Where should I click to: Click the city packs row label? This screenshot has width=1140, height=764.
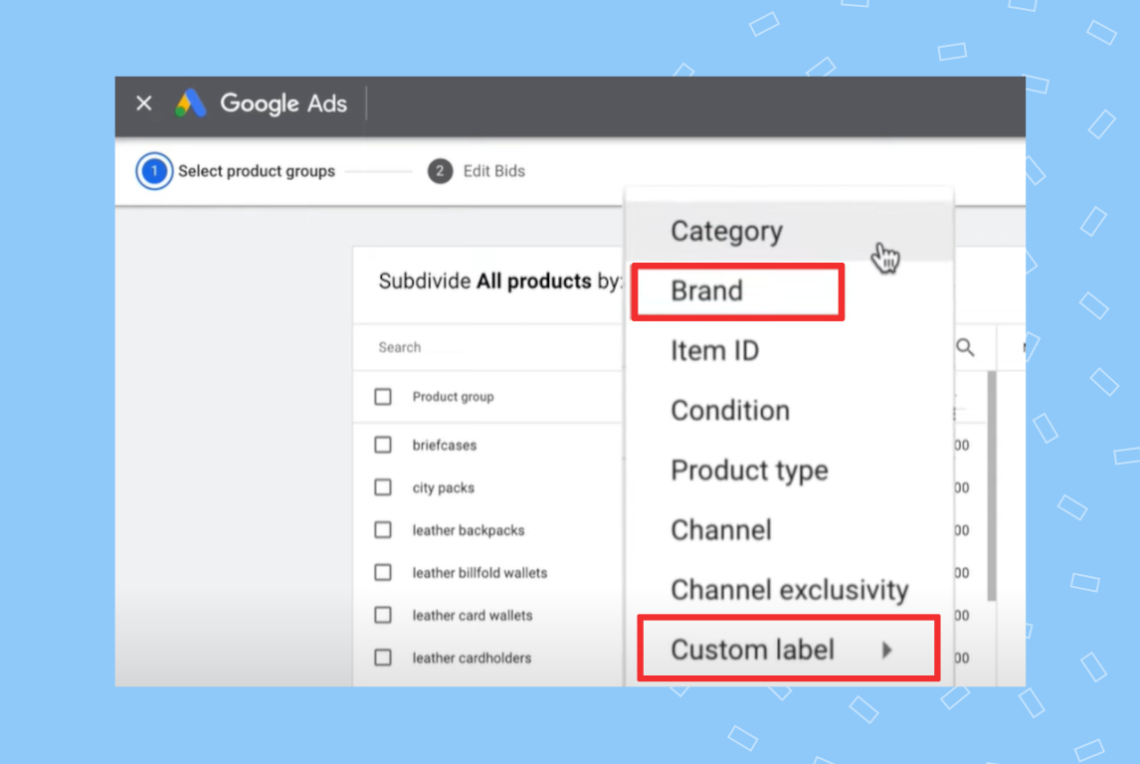[x=443, y=488]
